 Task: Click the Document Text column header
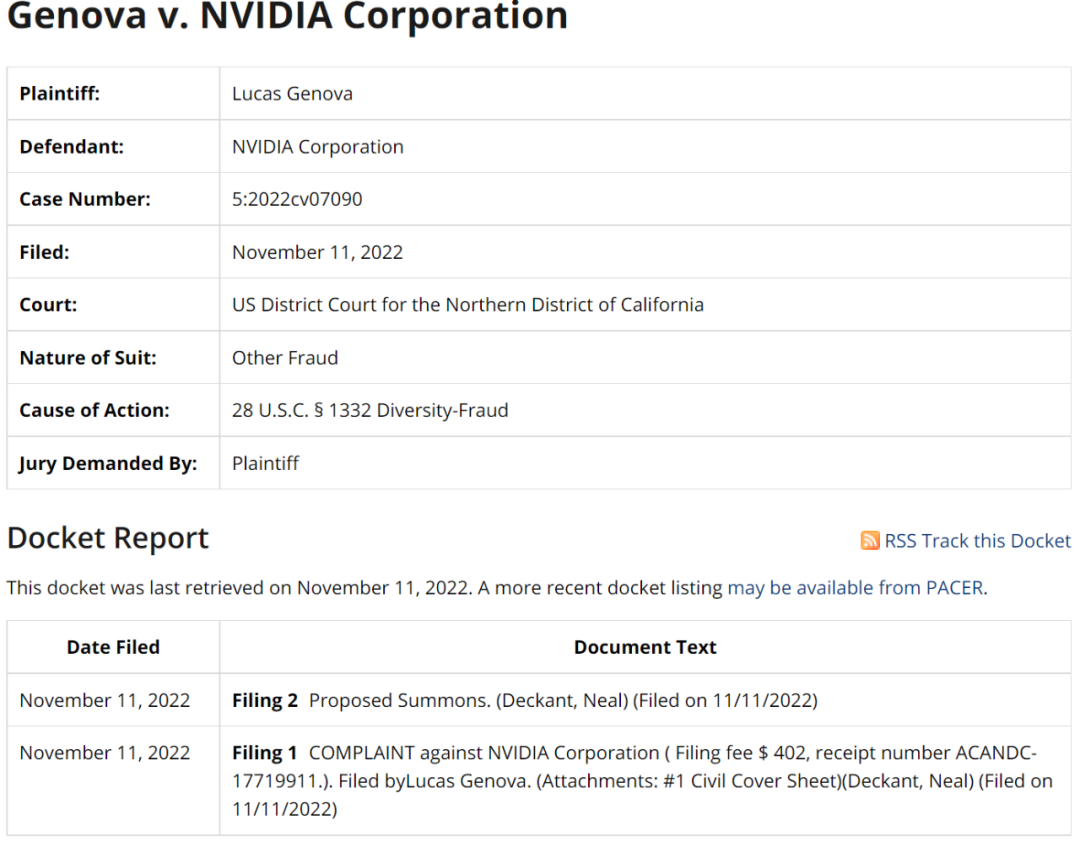(x=645, y=647)
